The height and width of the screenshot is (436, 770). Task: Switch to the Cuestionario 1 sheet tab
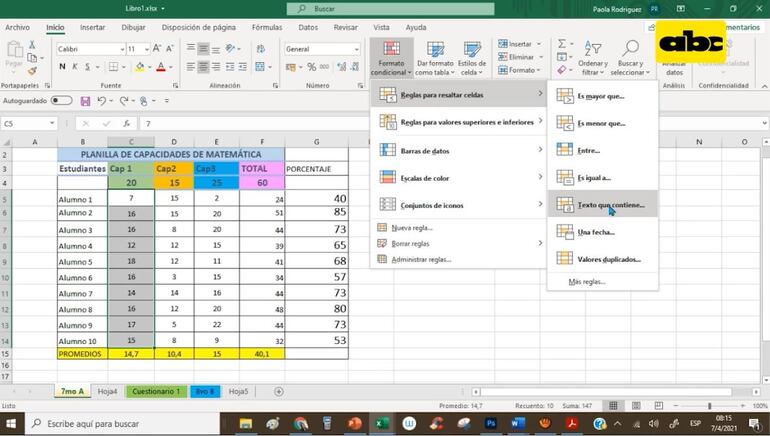coord(156,391)
